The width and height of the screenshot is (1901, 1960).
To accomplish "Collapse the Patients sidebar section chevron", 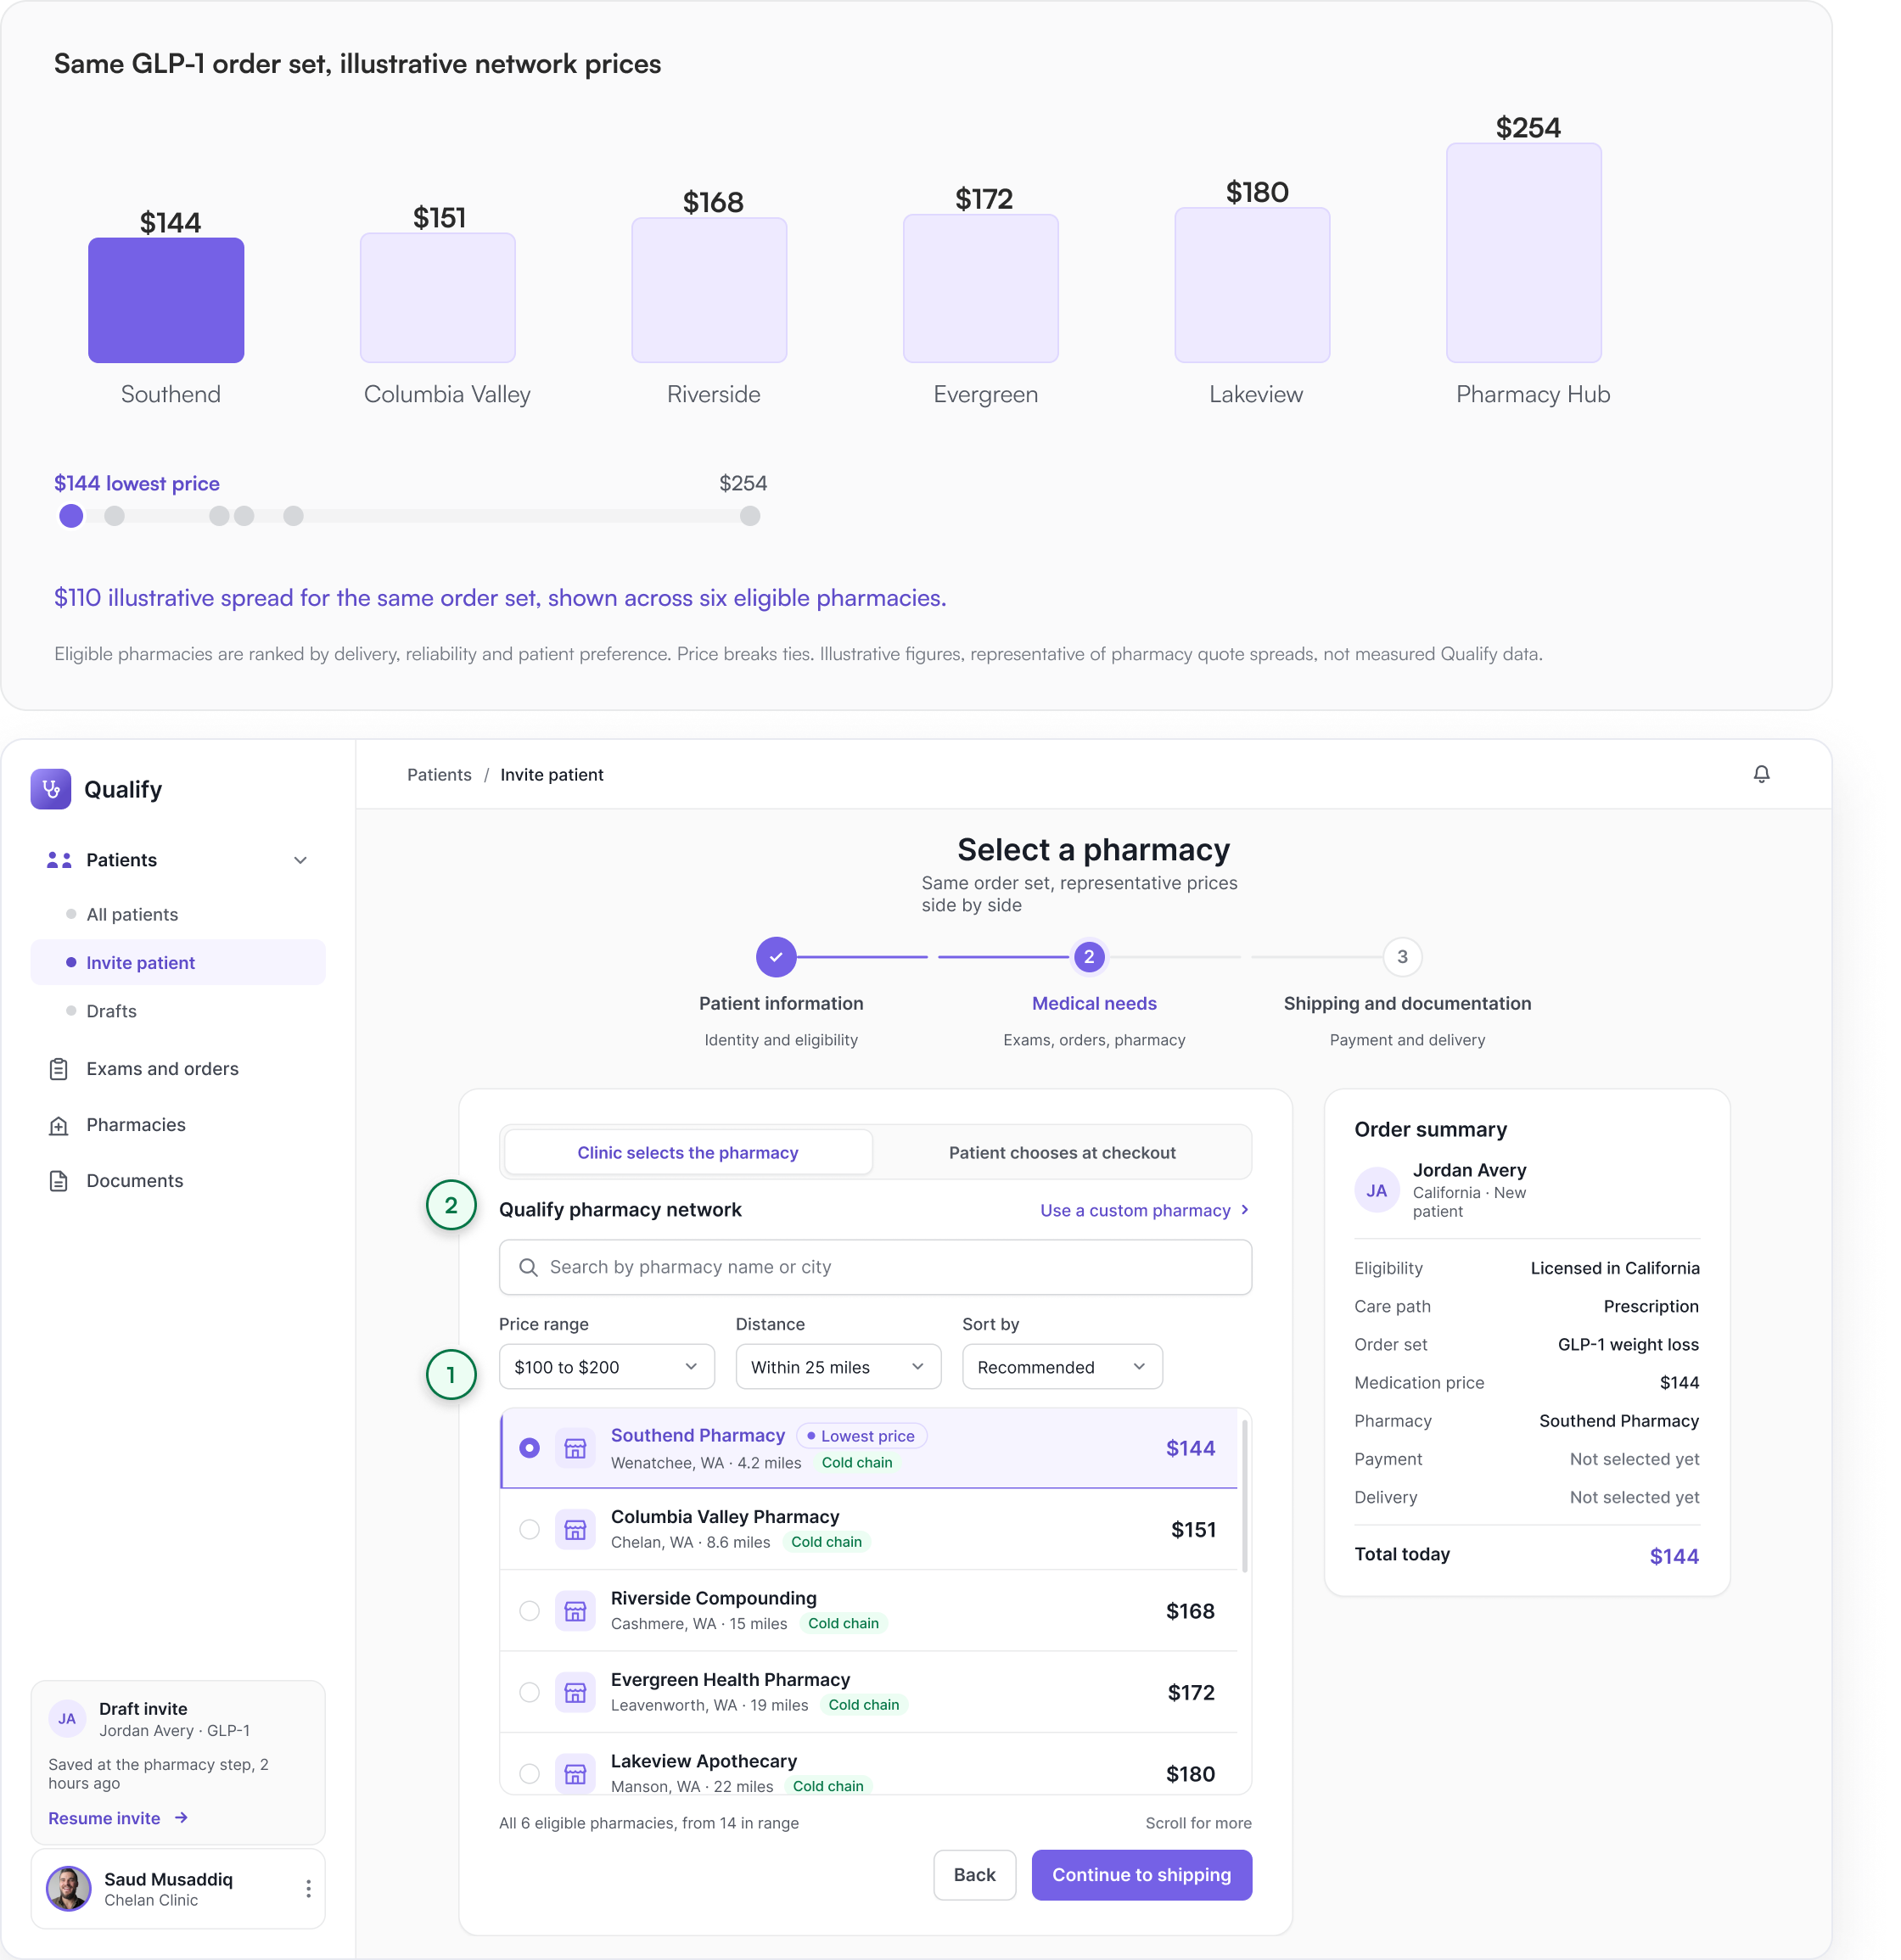I will tap(300, 860).
